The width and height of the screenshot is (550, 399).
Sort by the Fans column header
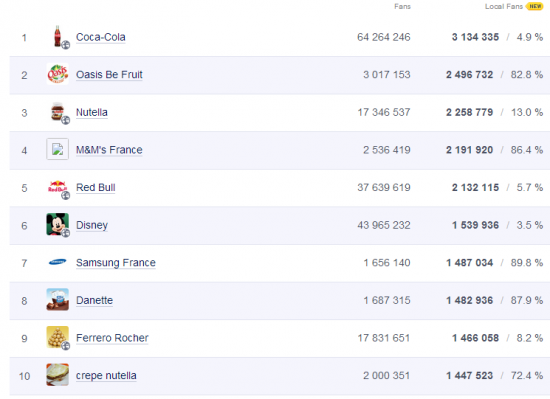(x=402, y=7)
